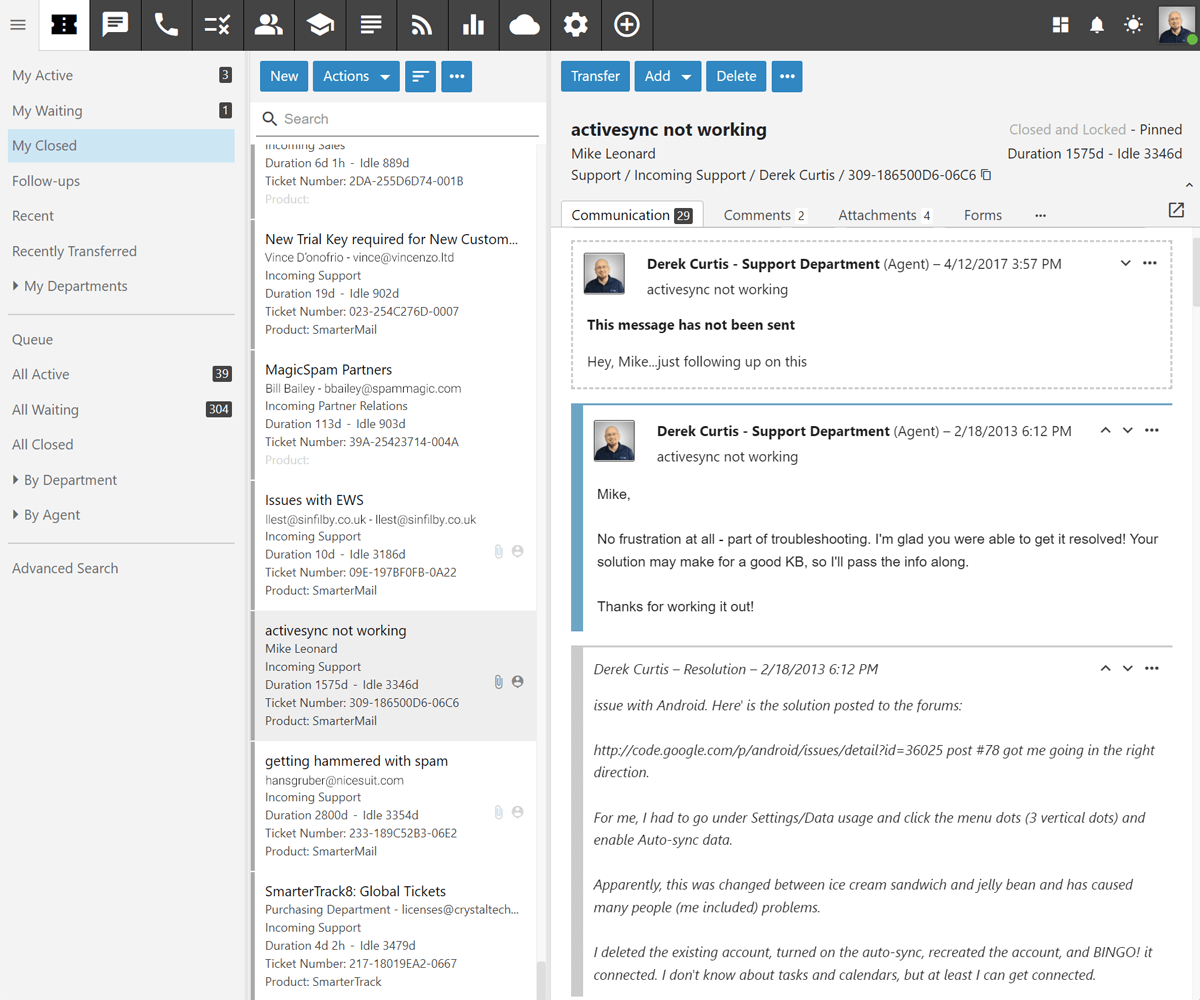
Task: Open the Knowledge Base section
Action: point(319,25)
